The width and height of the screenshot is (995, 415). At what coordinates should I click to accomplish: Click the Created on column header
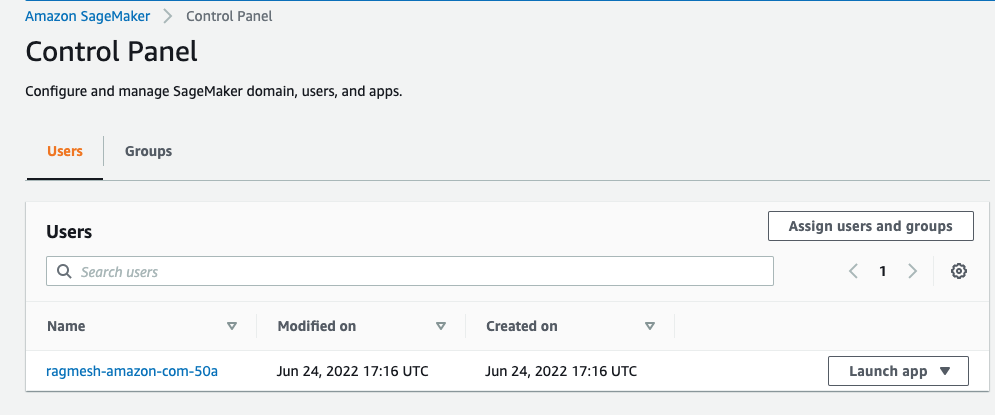[522, 326]
